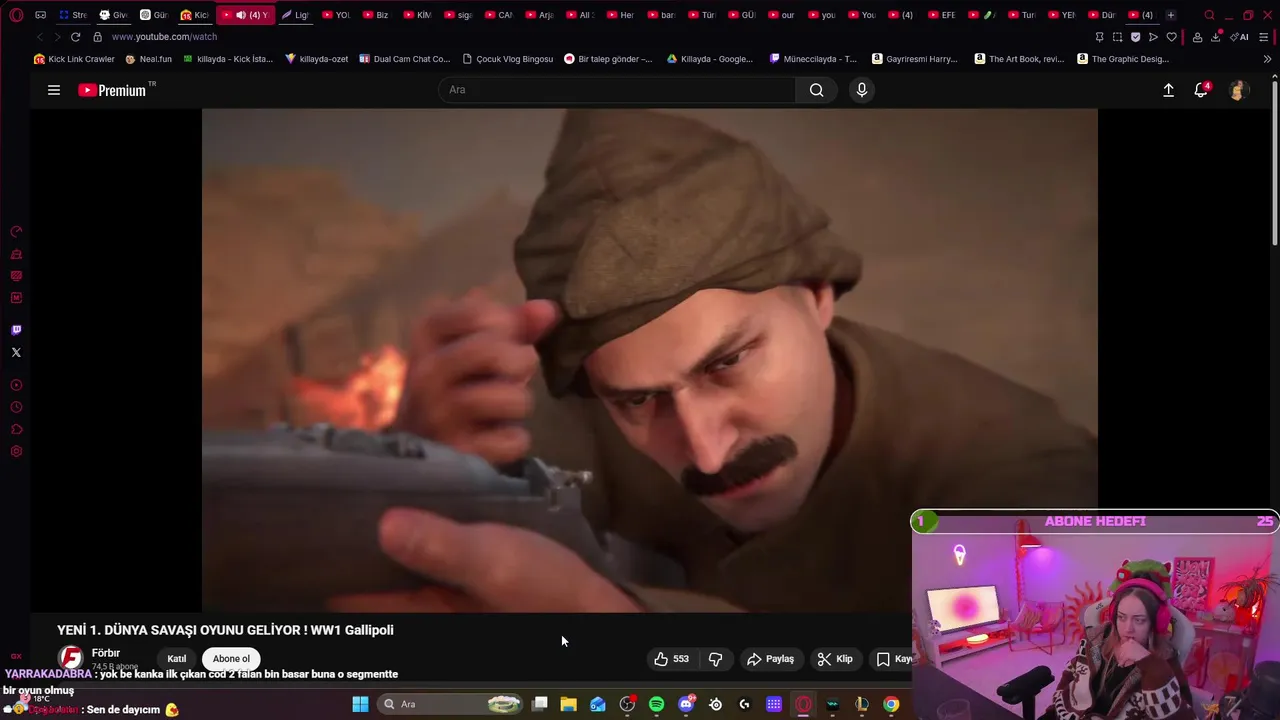Open Dual Cam Chat bookmark
This screenshot has height=720, width=1280.
405,59
